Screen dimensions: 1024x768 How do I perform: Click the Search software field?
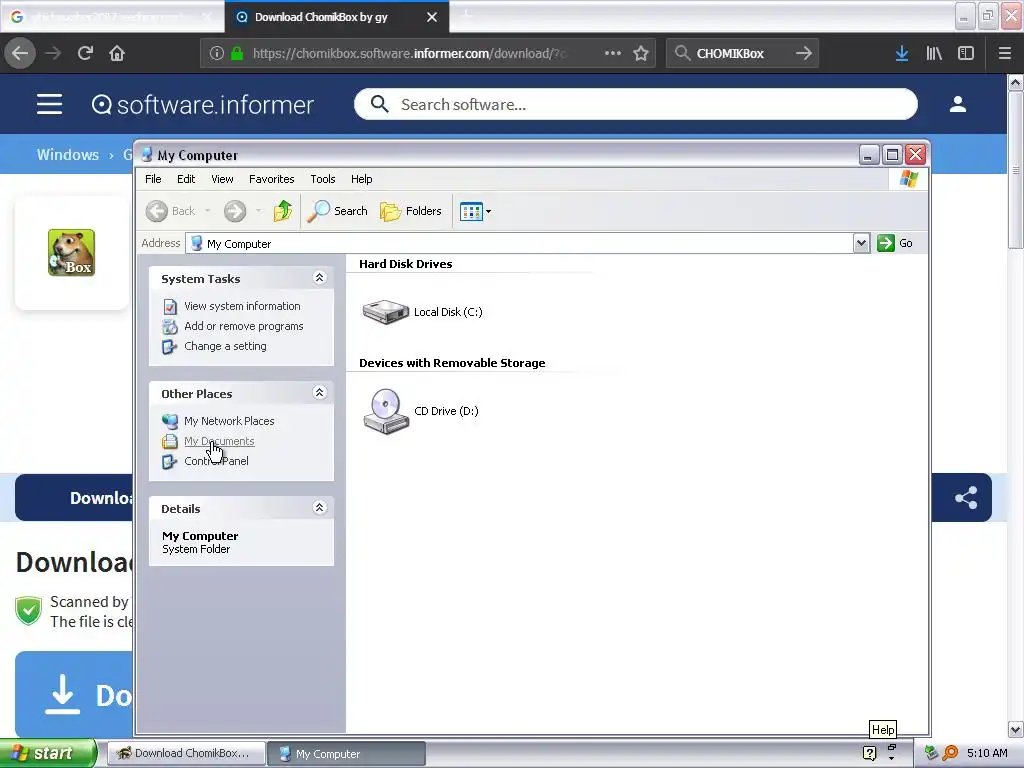coord(636,104)
